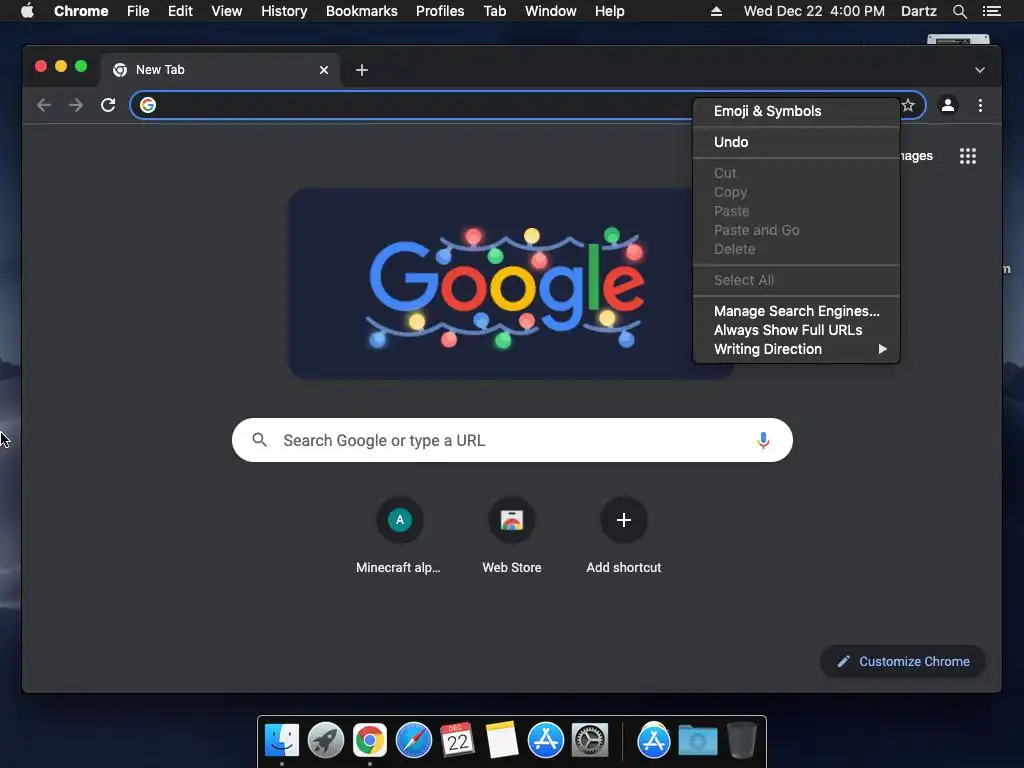Open the Google apps grid

pyautogui.click(x=968, y=156)
